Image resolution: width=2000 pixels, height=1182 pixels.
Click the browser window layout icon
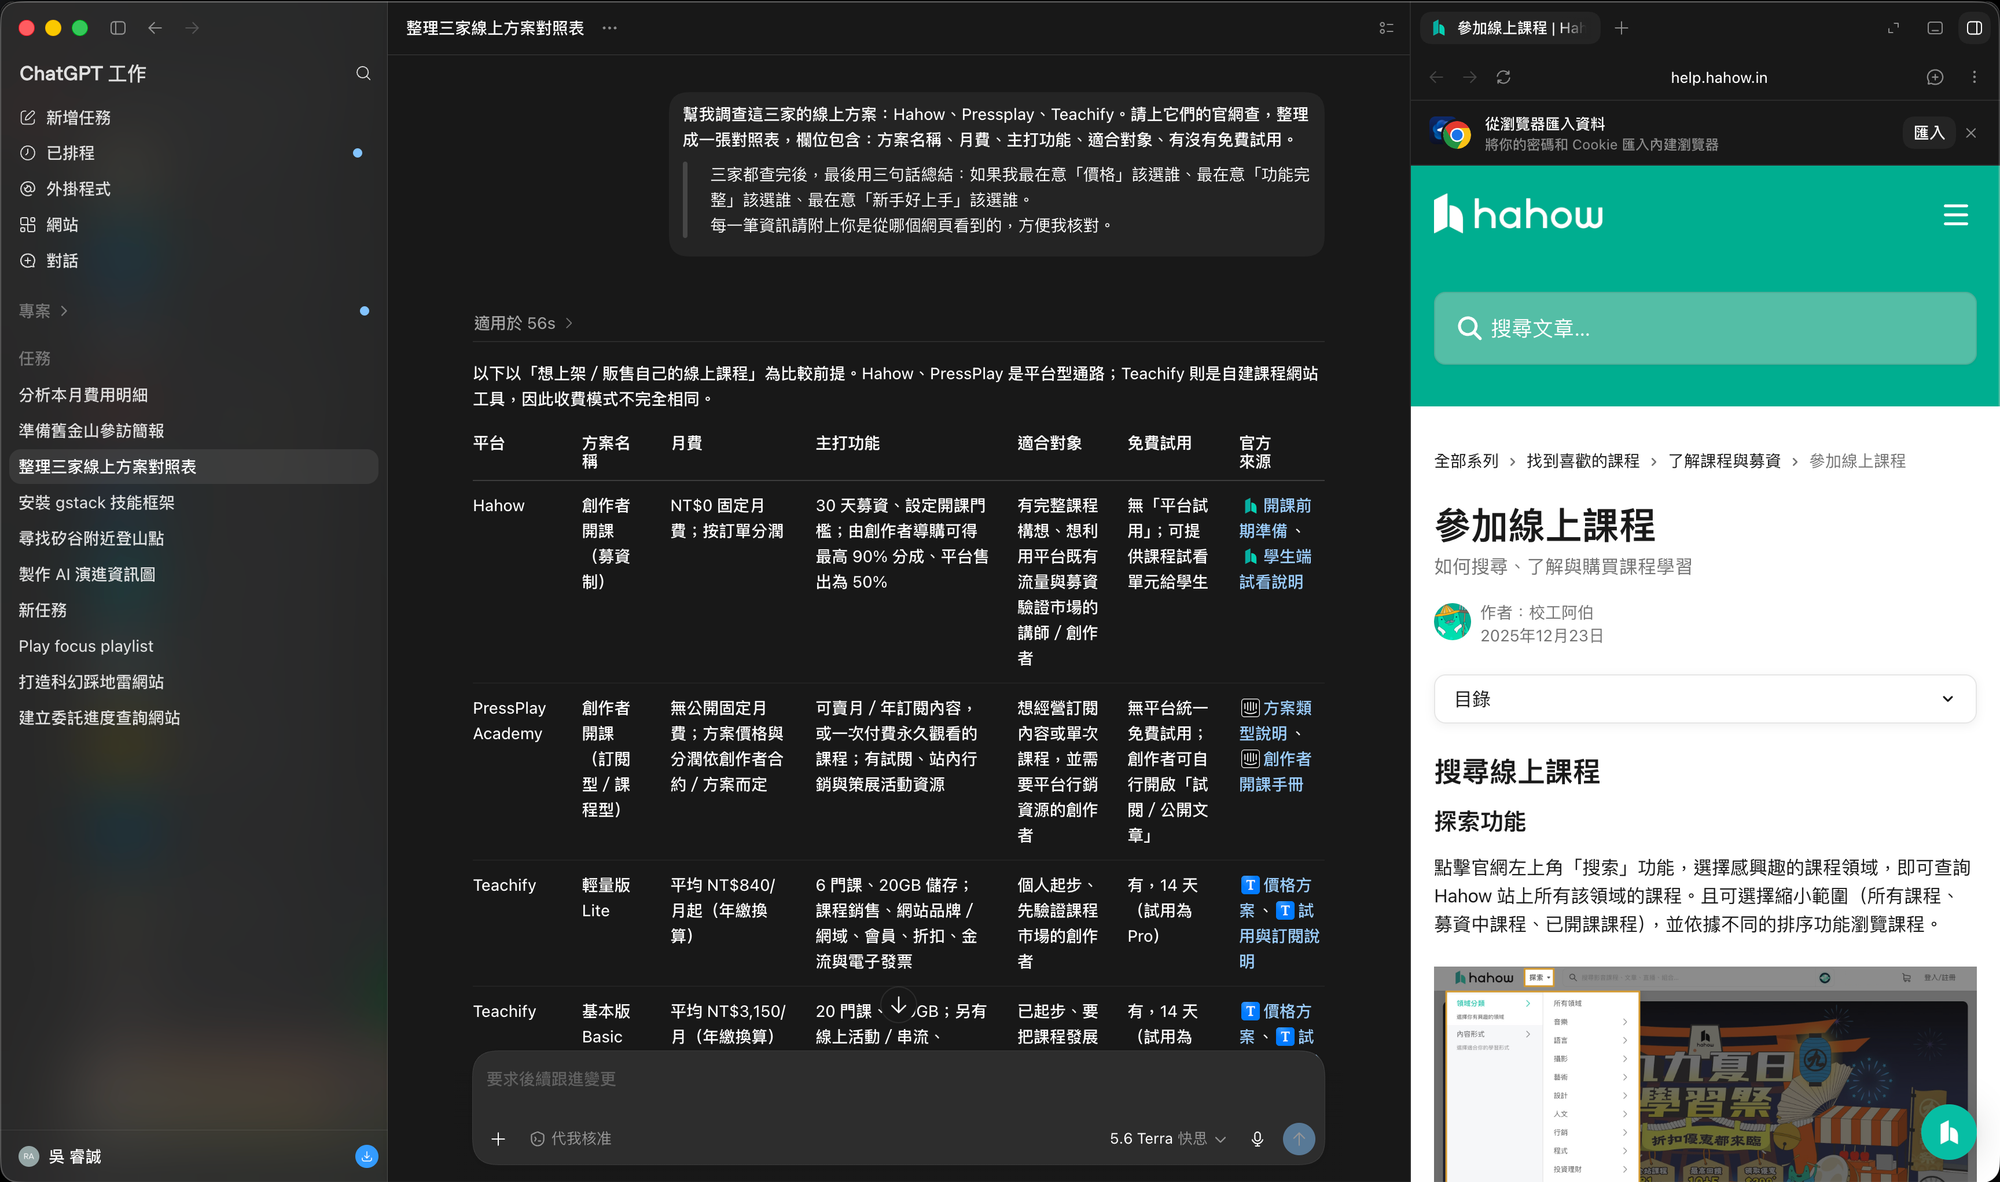pyautogui.click(x=1935, y=28)
